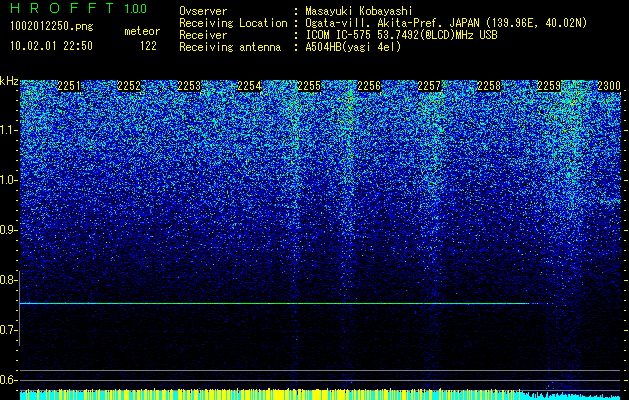Click the HROFFT 1.0.0 title text
Viewport: 629px width, 400px height.
pos(78,8)
